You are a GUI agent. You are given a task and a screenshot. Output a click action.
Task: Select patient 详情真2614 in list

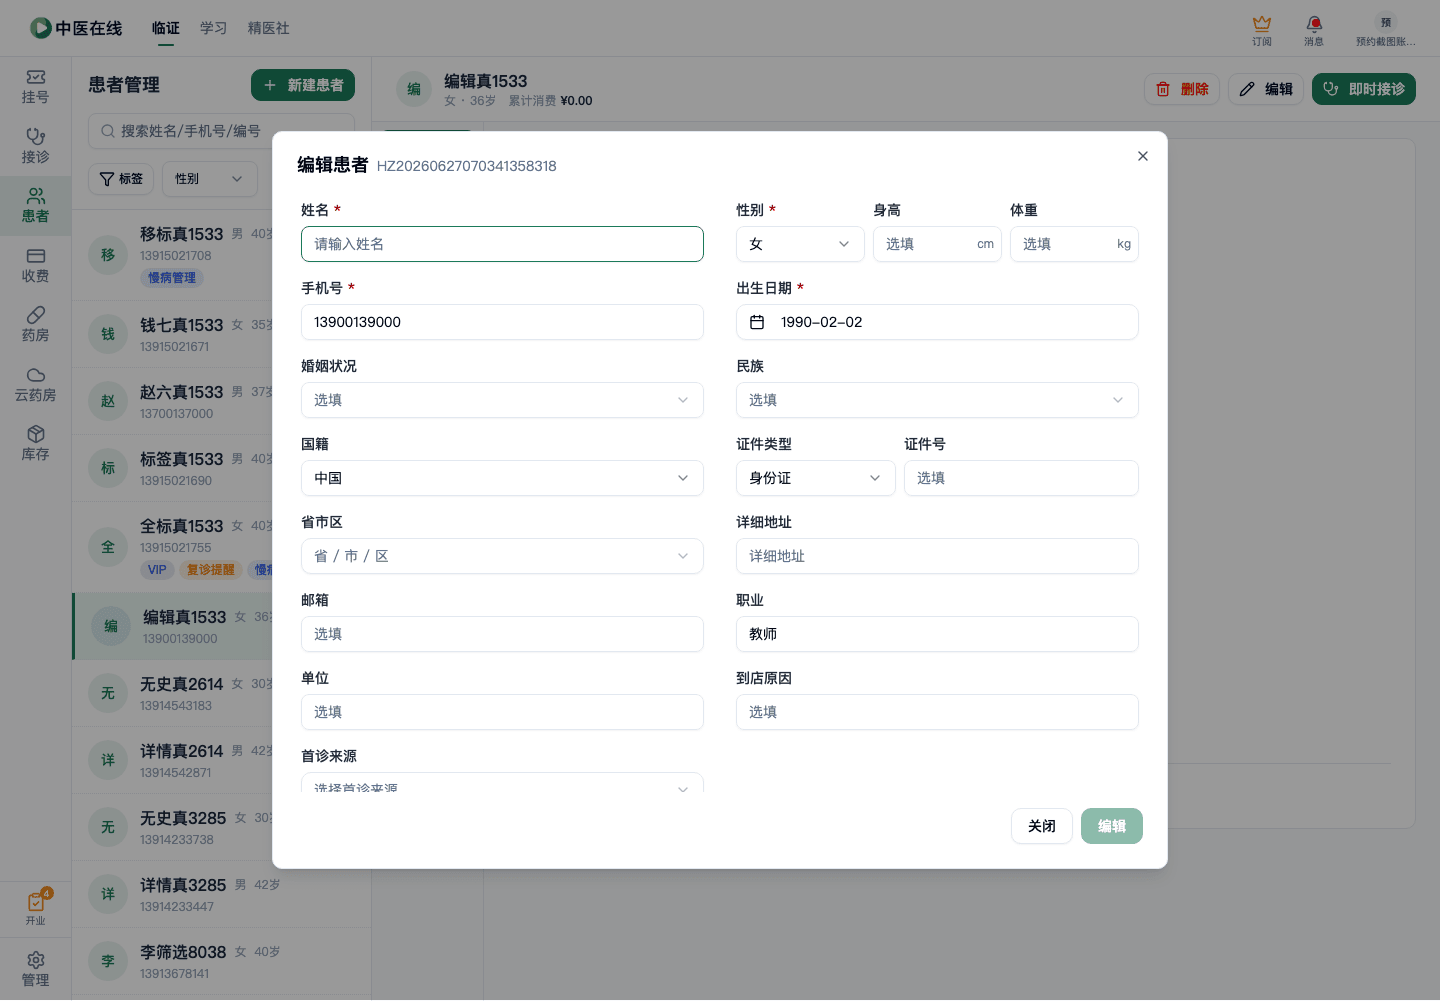pos(172,760)
